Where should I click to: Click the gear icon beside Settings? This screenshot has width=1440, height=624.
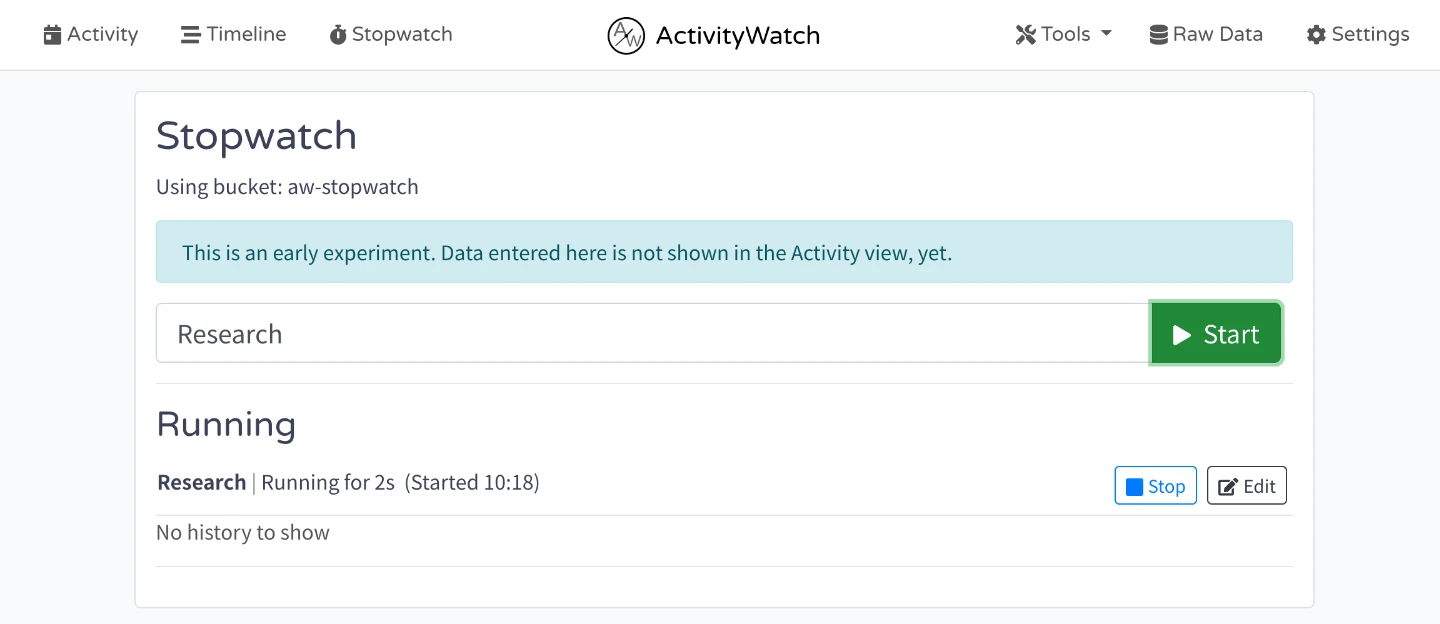tap(1316, 35)
